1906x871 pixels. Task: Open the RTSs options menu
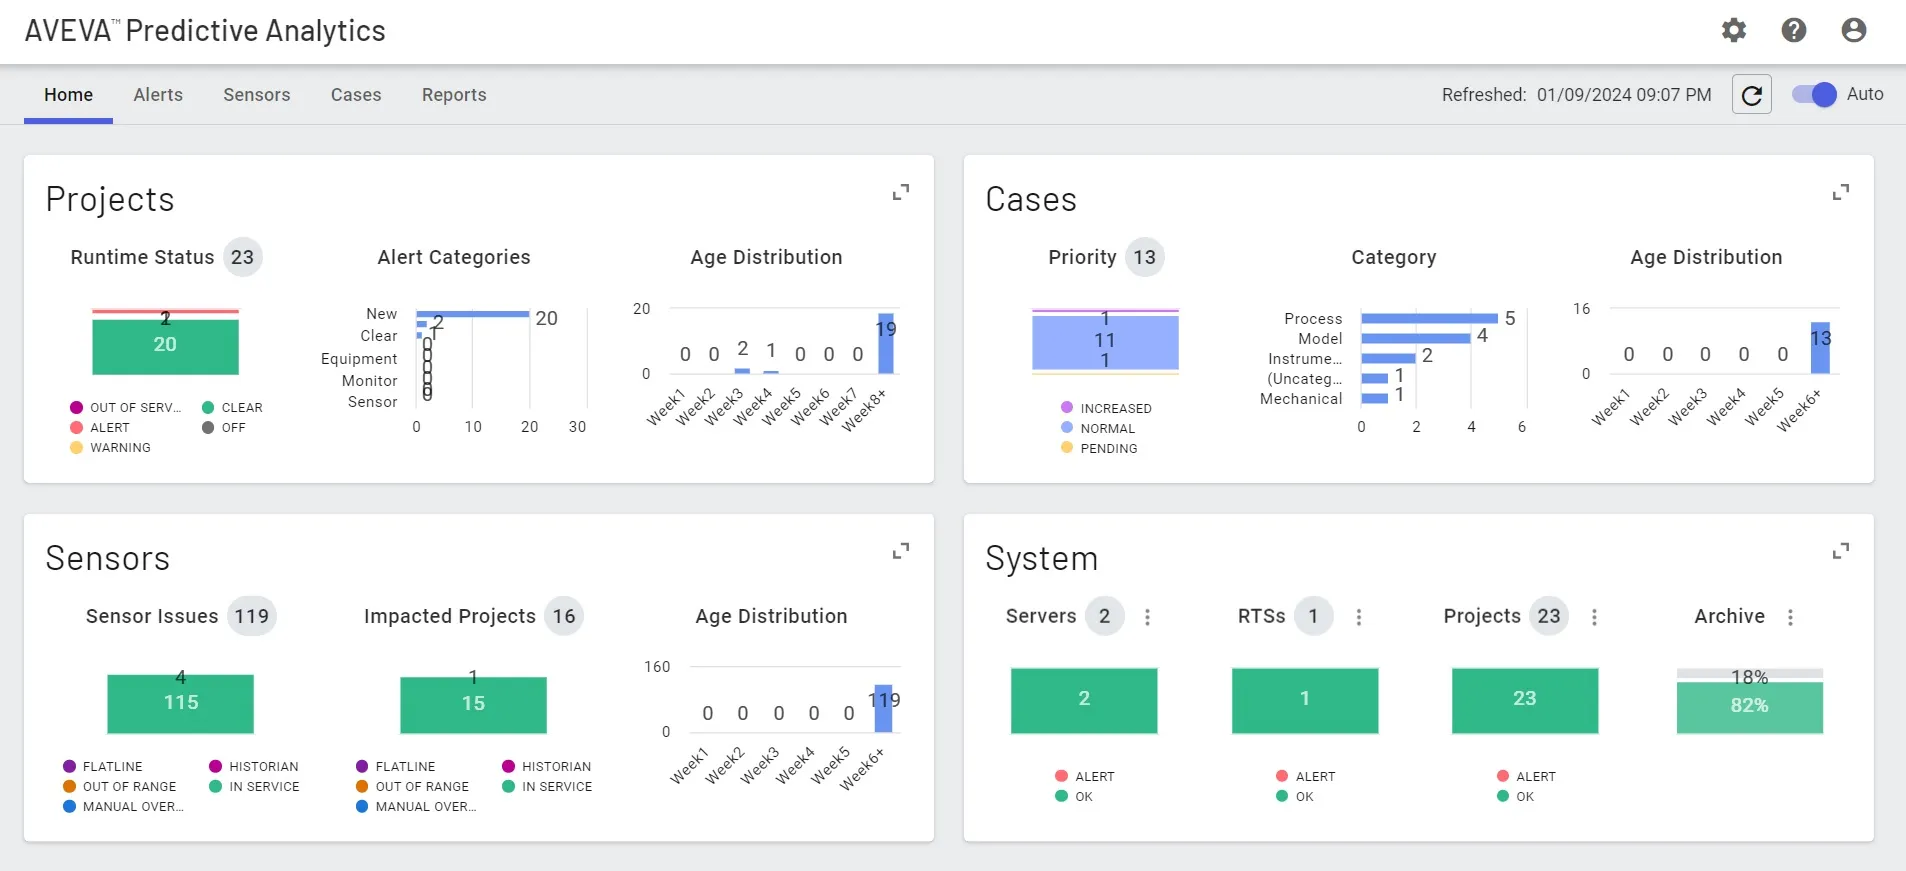click(1357, 617)
